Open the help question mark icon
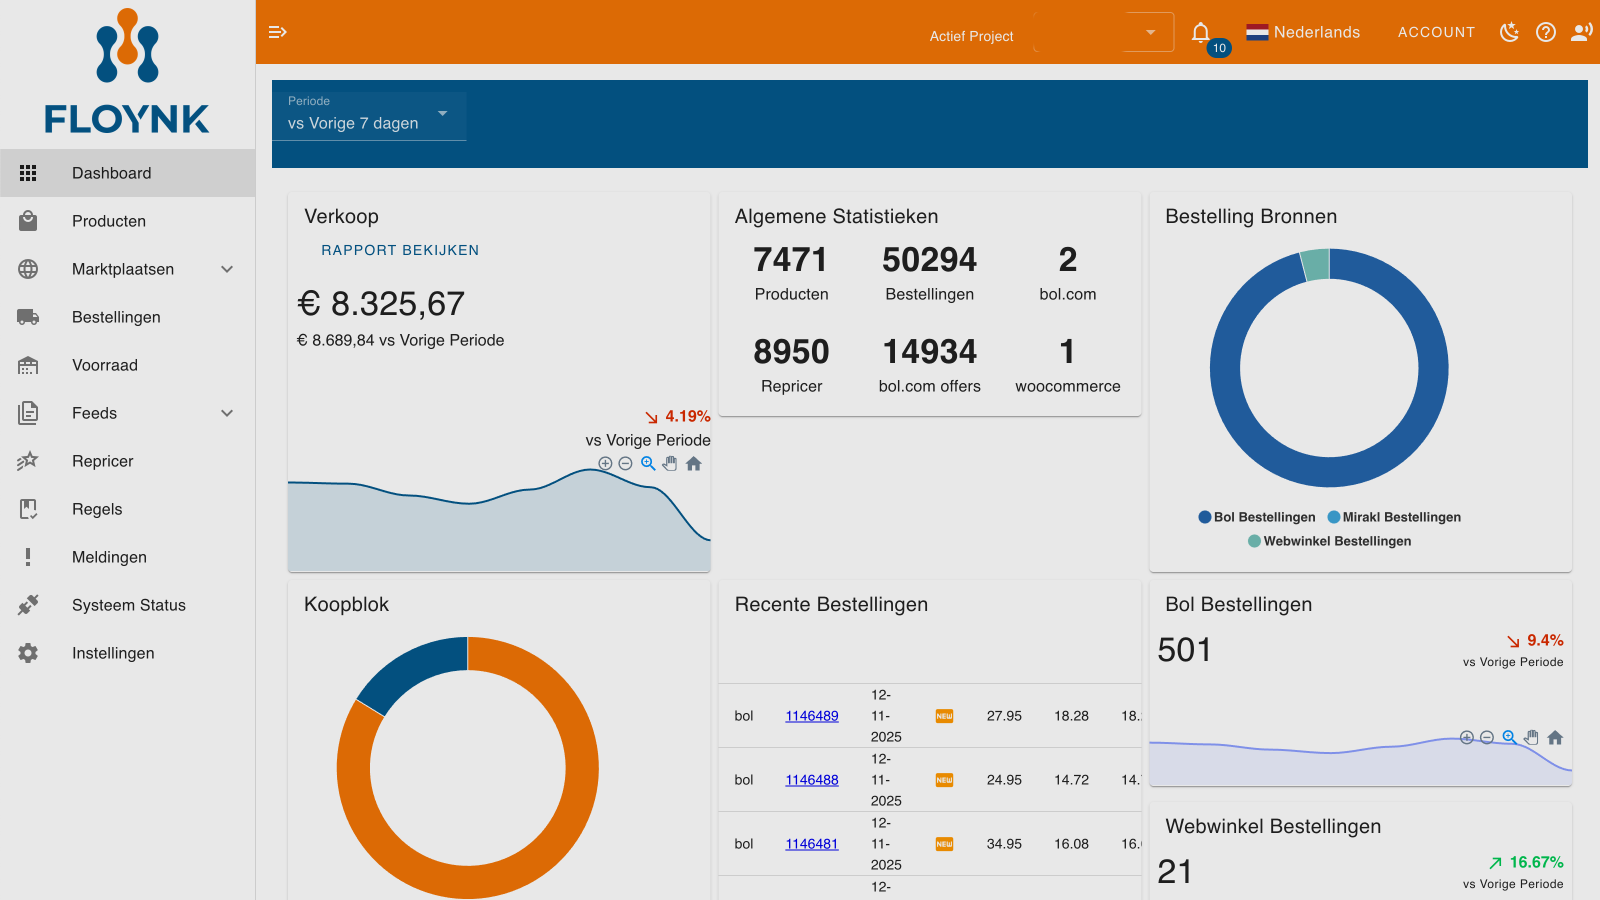Image resolution: width=1600 pixels, height=900 pixels. coord(1546,32)
